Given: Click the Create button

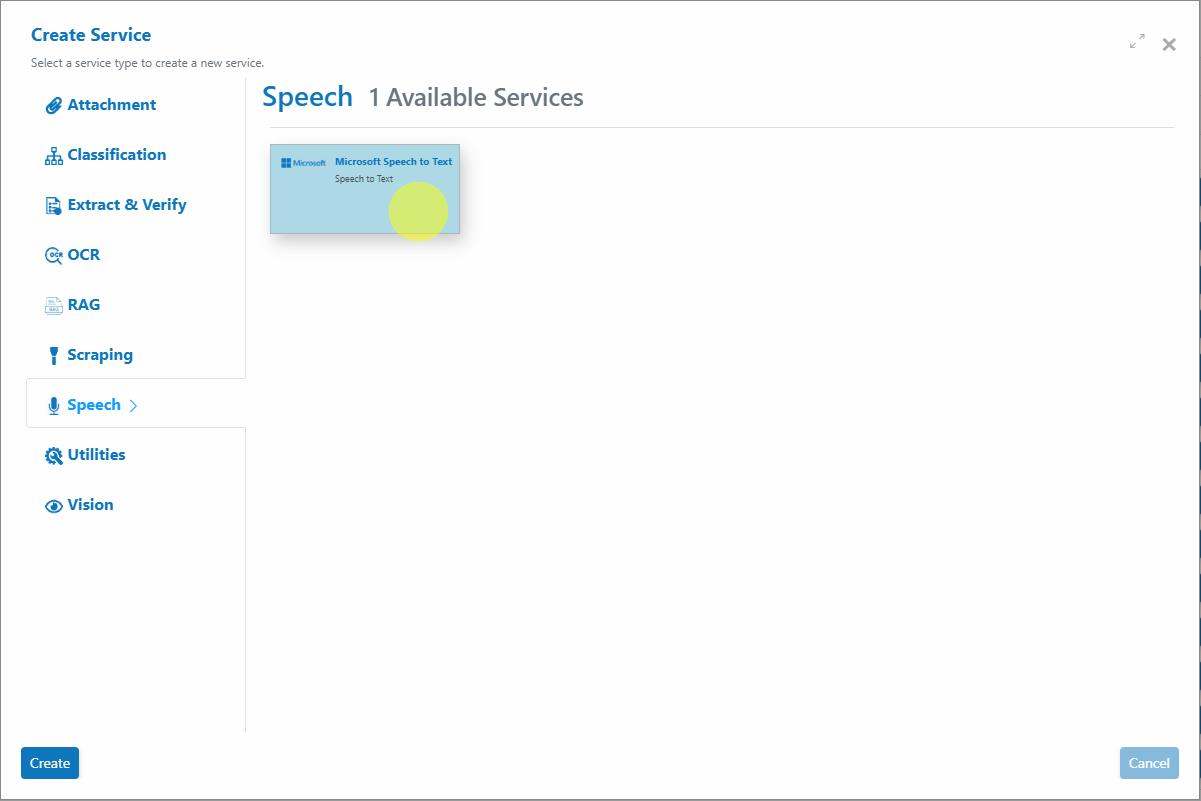Looking at the screenshot, I should tap(50, 763).
